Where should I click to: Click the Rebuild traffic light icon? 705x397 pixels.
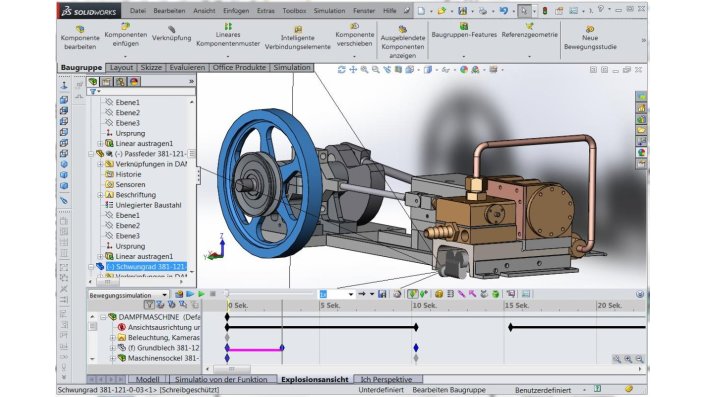[x=544, y=11]
